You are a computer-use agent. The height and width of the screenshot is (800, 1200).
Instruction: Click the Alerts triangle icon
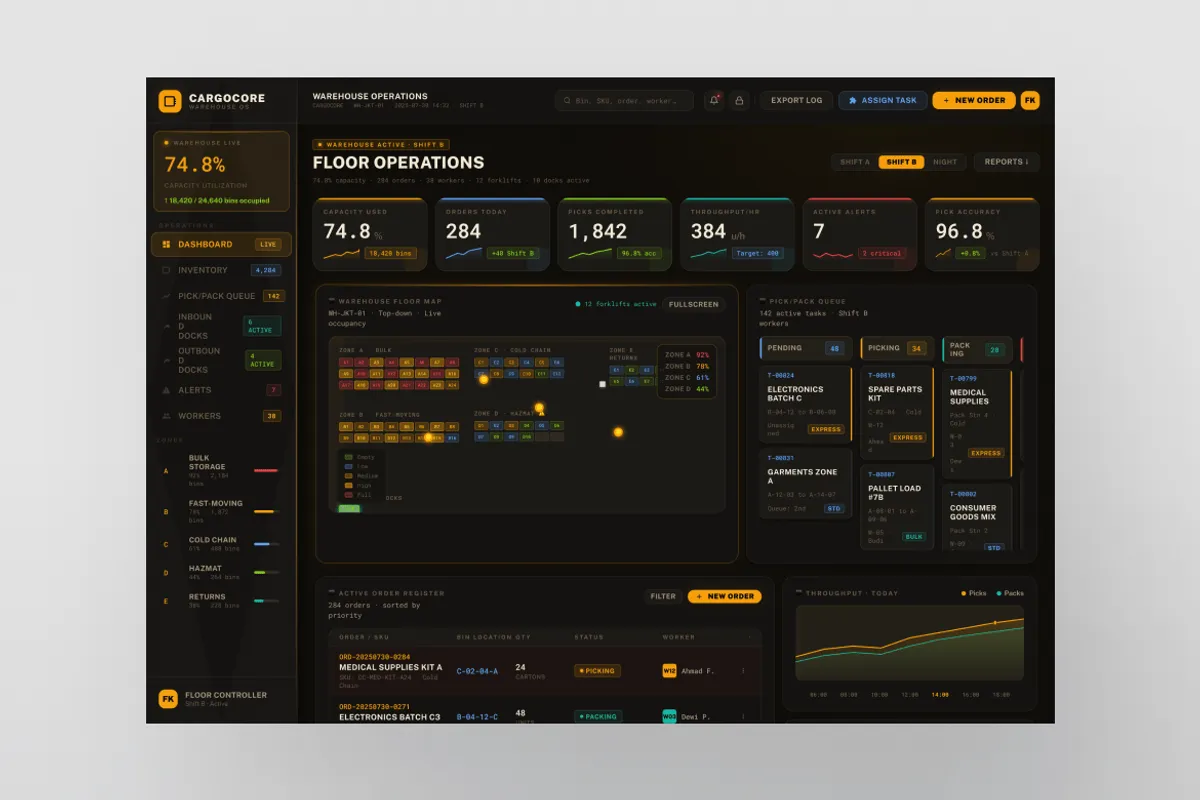(166, 390)
